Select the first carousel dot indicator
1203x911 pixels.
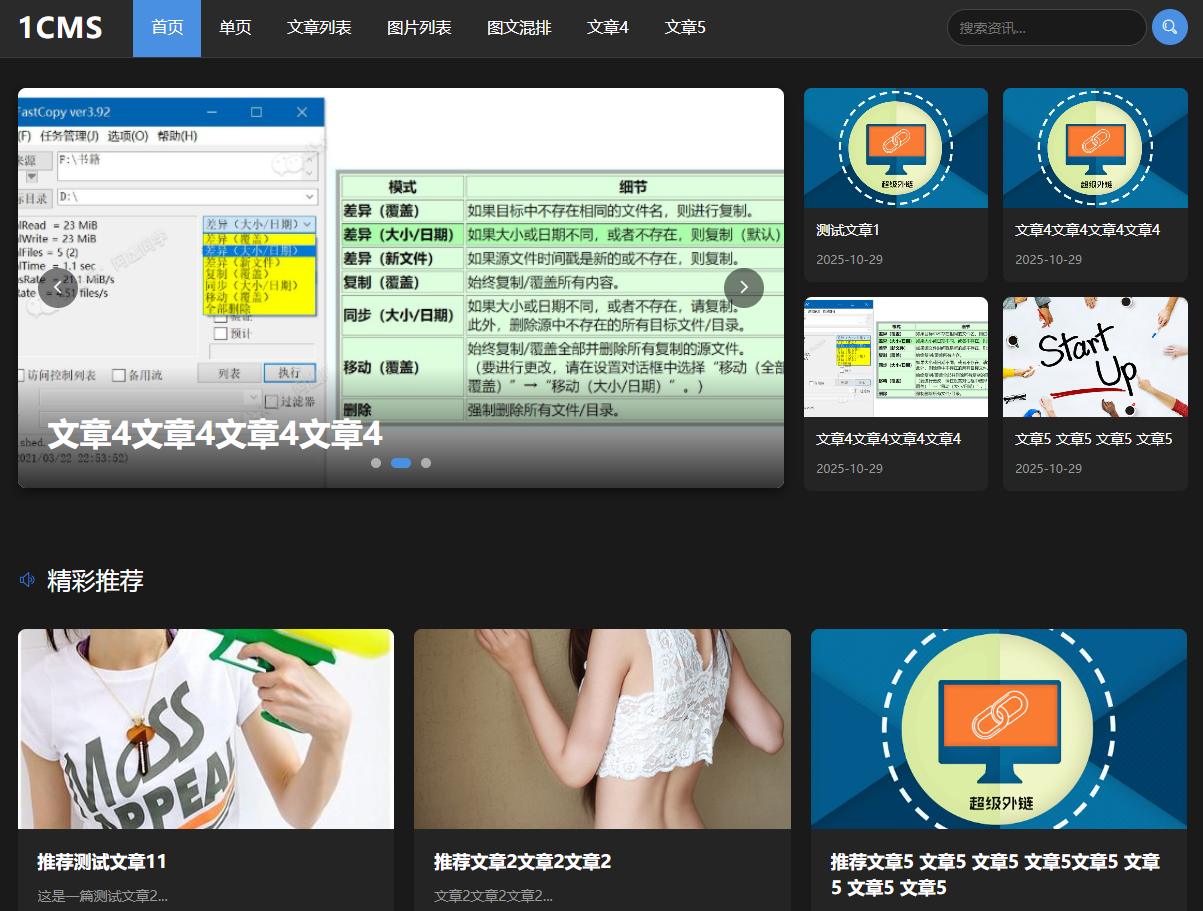pyautogui.click(x=376, y=463)
